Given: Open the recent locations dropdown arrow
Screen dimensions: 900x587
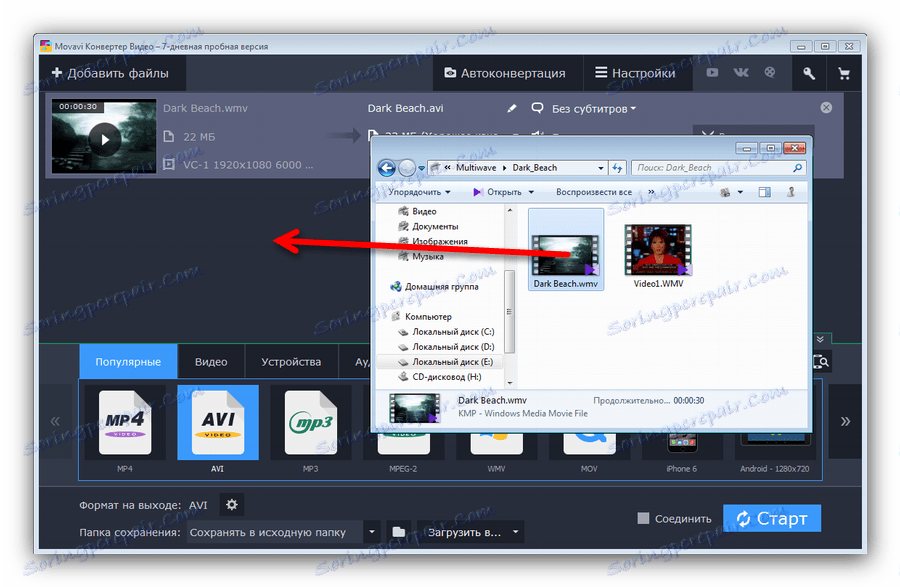Looking at the screenshot, I should [422, 168].
